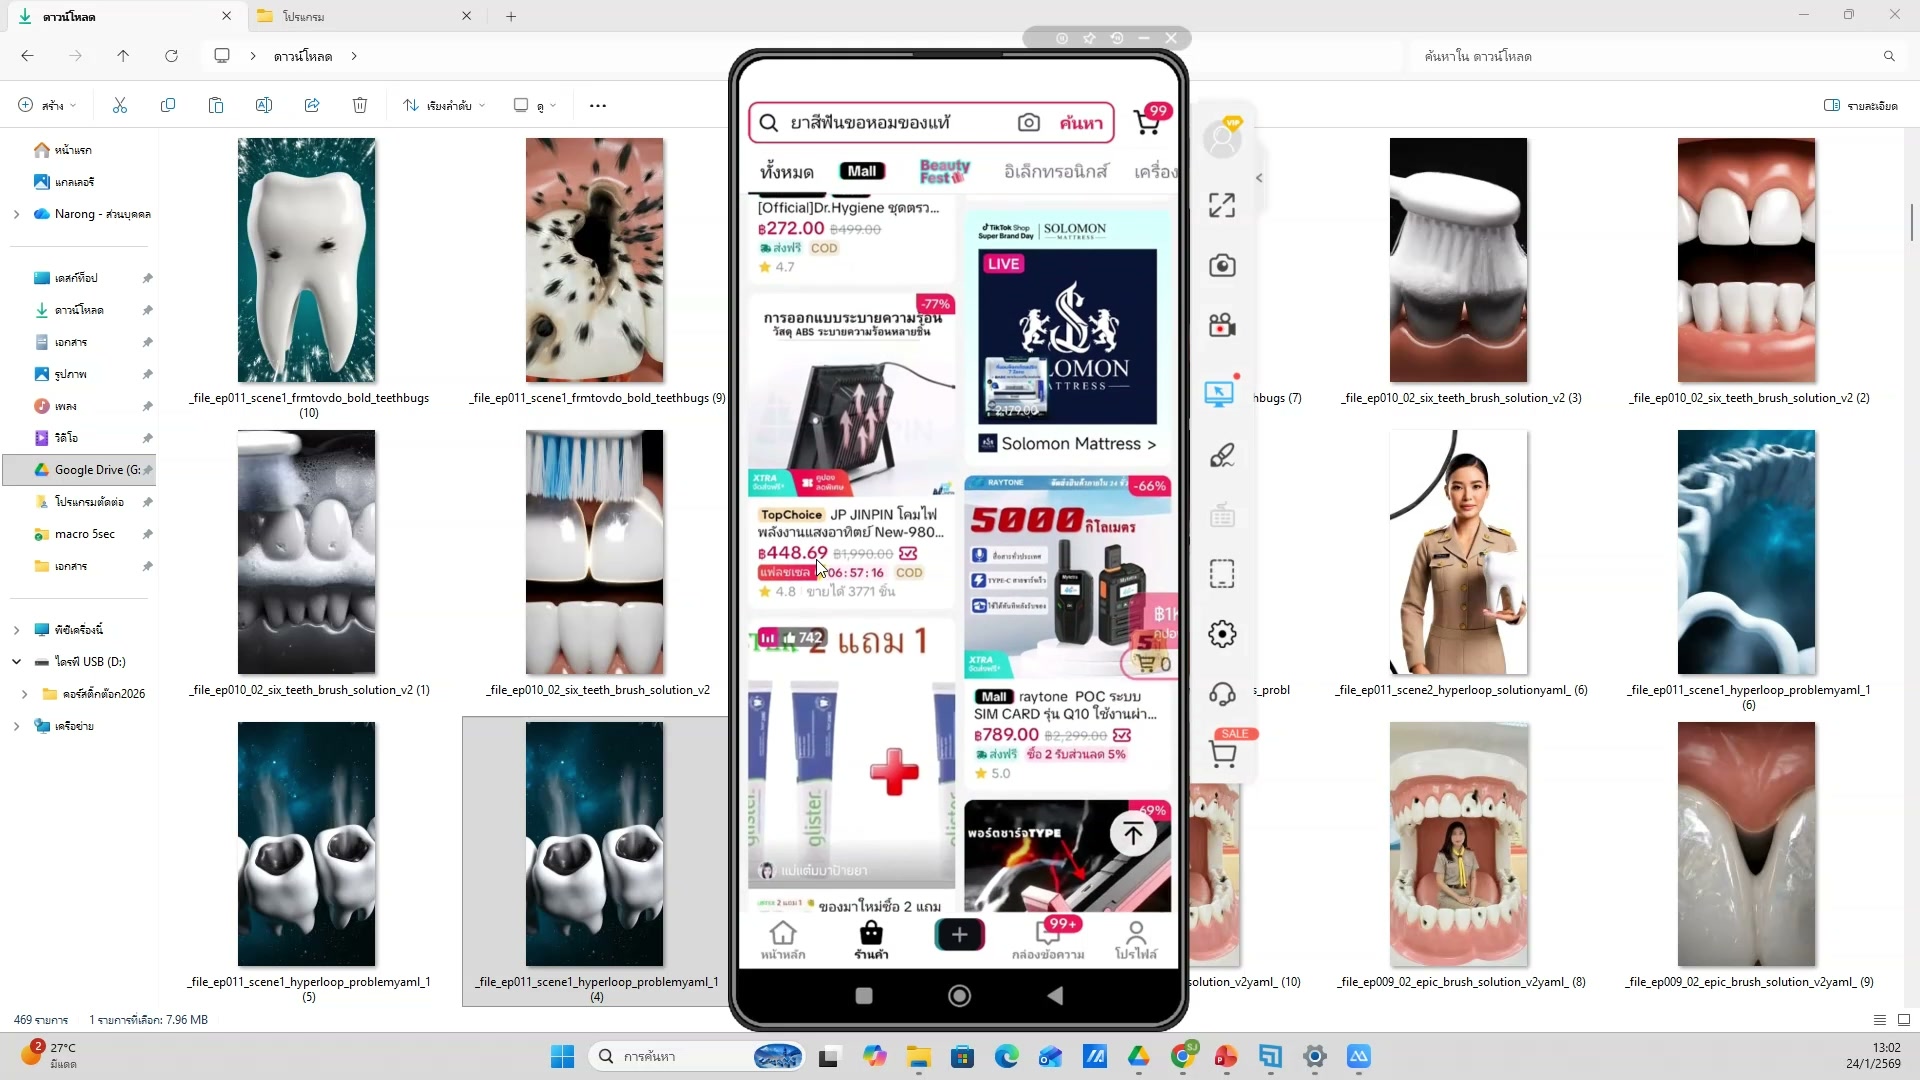The height and width of the screenshot is (1080, 1920).
Task: Open the view layout dropdown
Action: coord(535,105)
